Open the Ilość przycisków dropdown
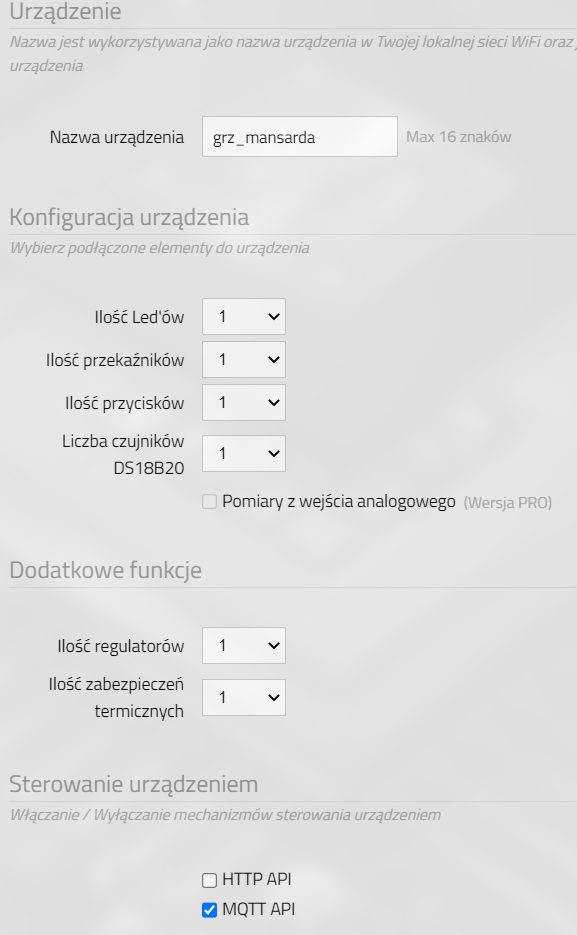The height and width of the screenshot is (935, 577). point(244,403)
